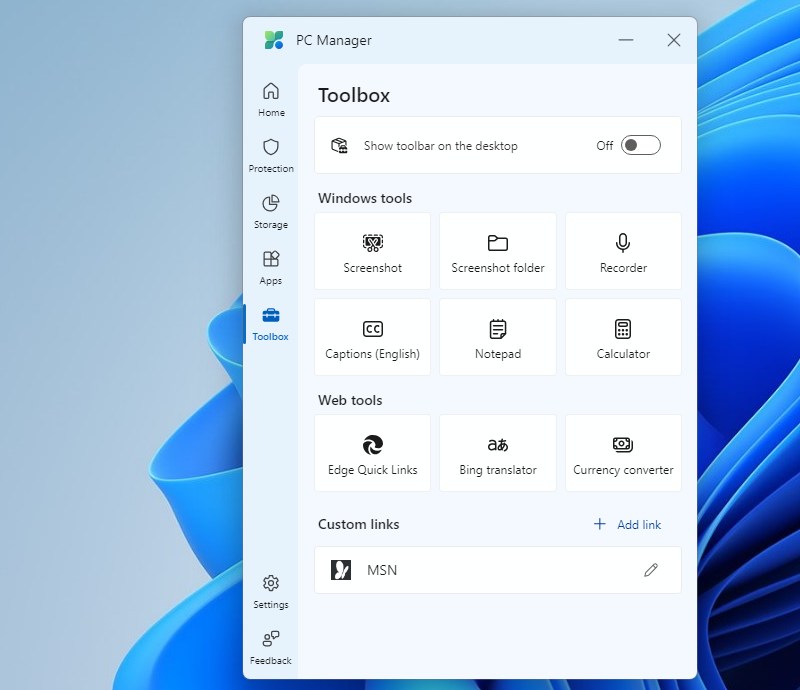The height and width of the screenshot is (690, 800).
Task: Open Captions (English) tool
Action: pos(372,337)
